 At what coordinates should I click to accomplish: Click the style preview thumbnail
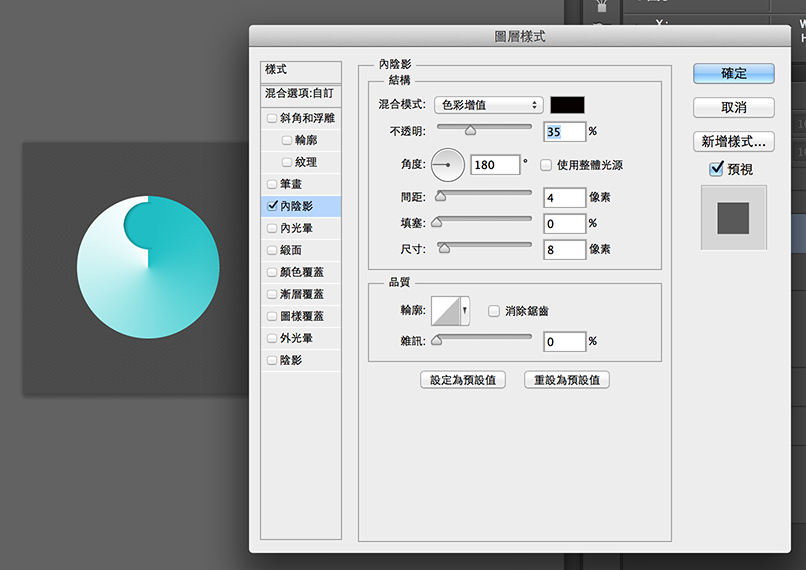click(733, 217)
